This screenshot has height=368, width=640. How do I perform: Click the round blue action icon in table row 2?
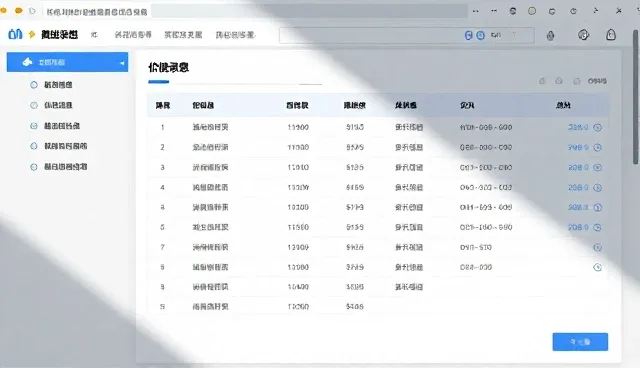point(598,147)
